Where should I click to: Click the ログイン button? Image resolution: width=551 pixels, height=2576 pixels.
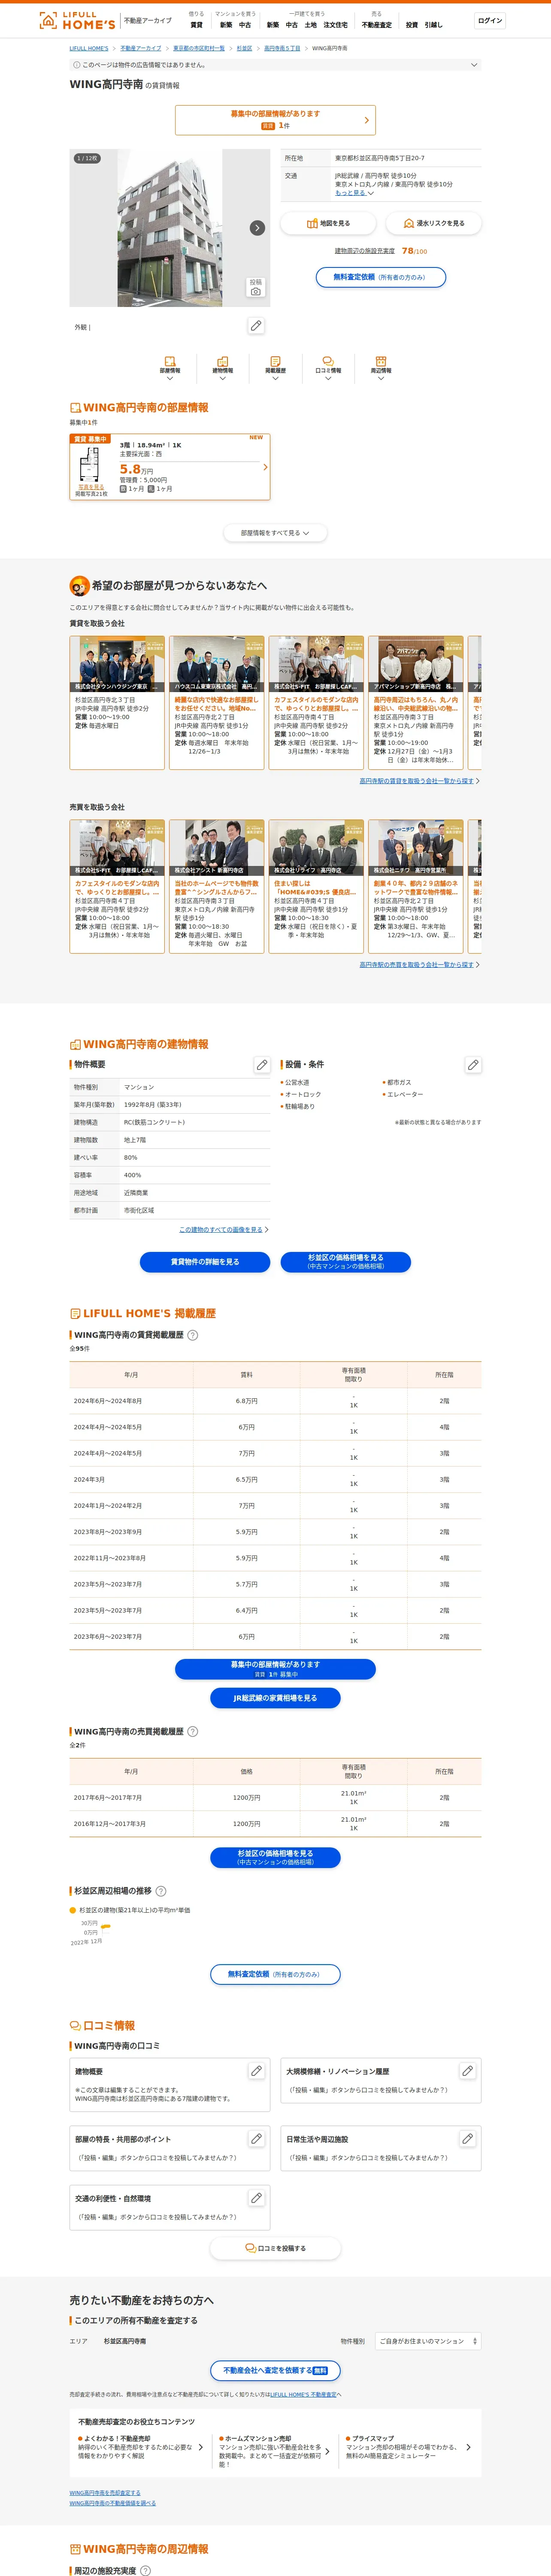[x=490, y=21]
